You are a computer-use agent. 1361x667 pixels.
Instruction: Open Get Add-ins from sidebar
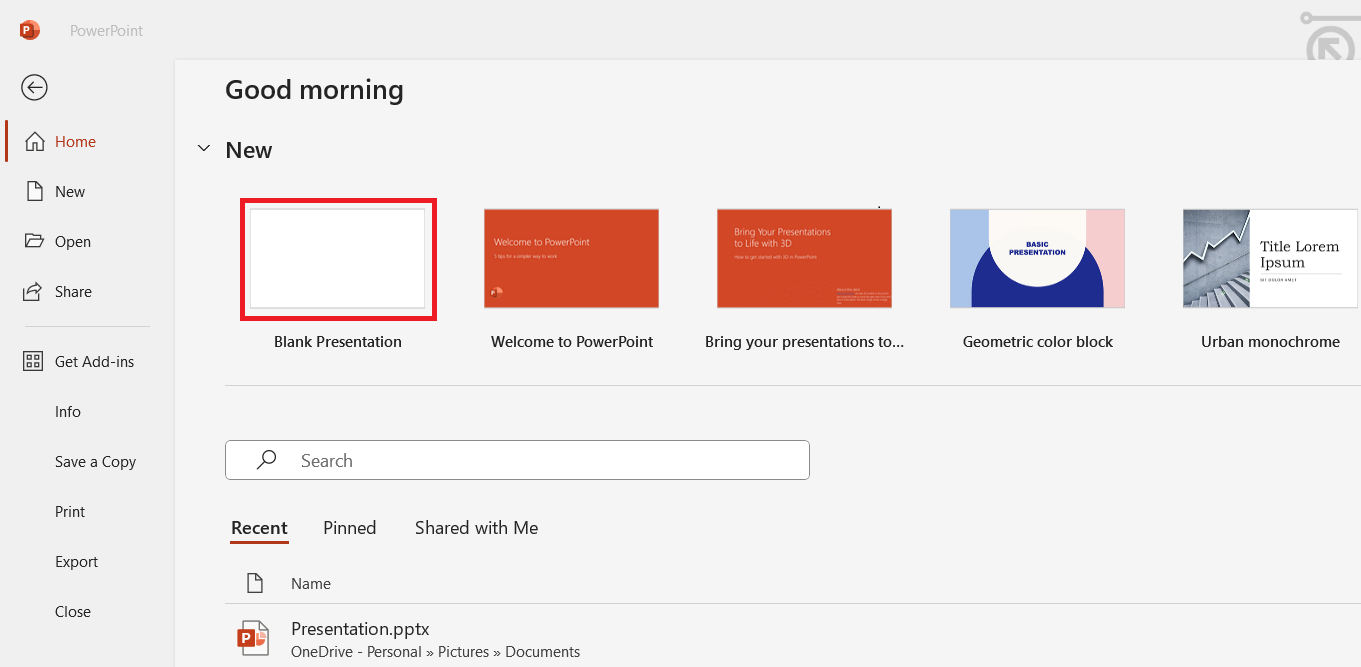tap(94, 362)
